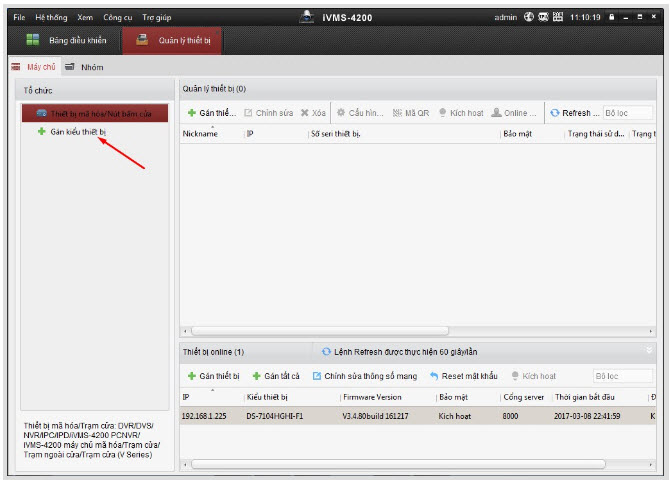Open the Công cụ menu

117,18
